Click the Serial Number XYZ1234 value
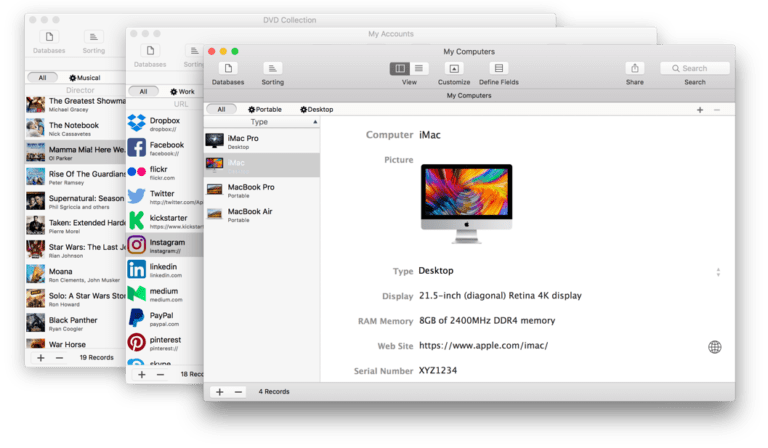The image size is (768, 448). (437, 371)
